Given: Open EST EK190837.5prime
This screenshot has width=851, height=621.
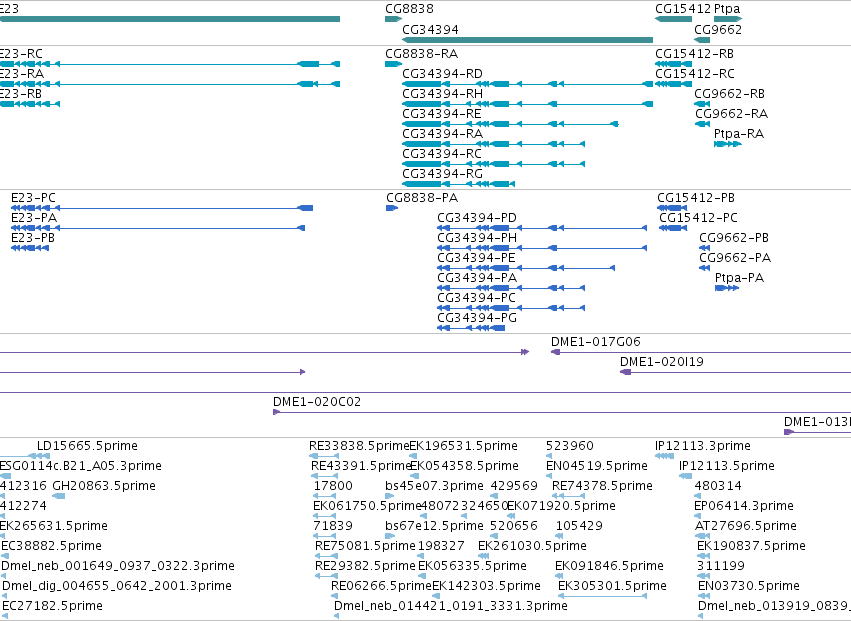Looking at the screenshot, I should tap(751, 546).
